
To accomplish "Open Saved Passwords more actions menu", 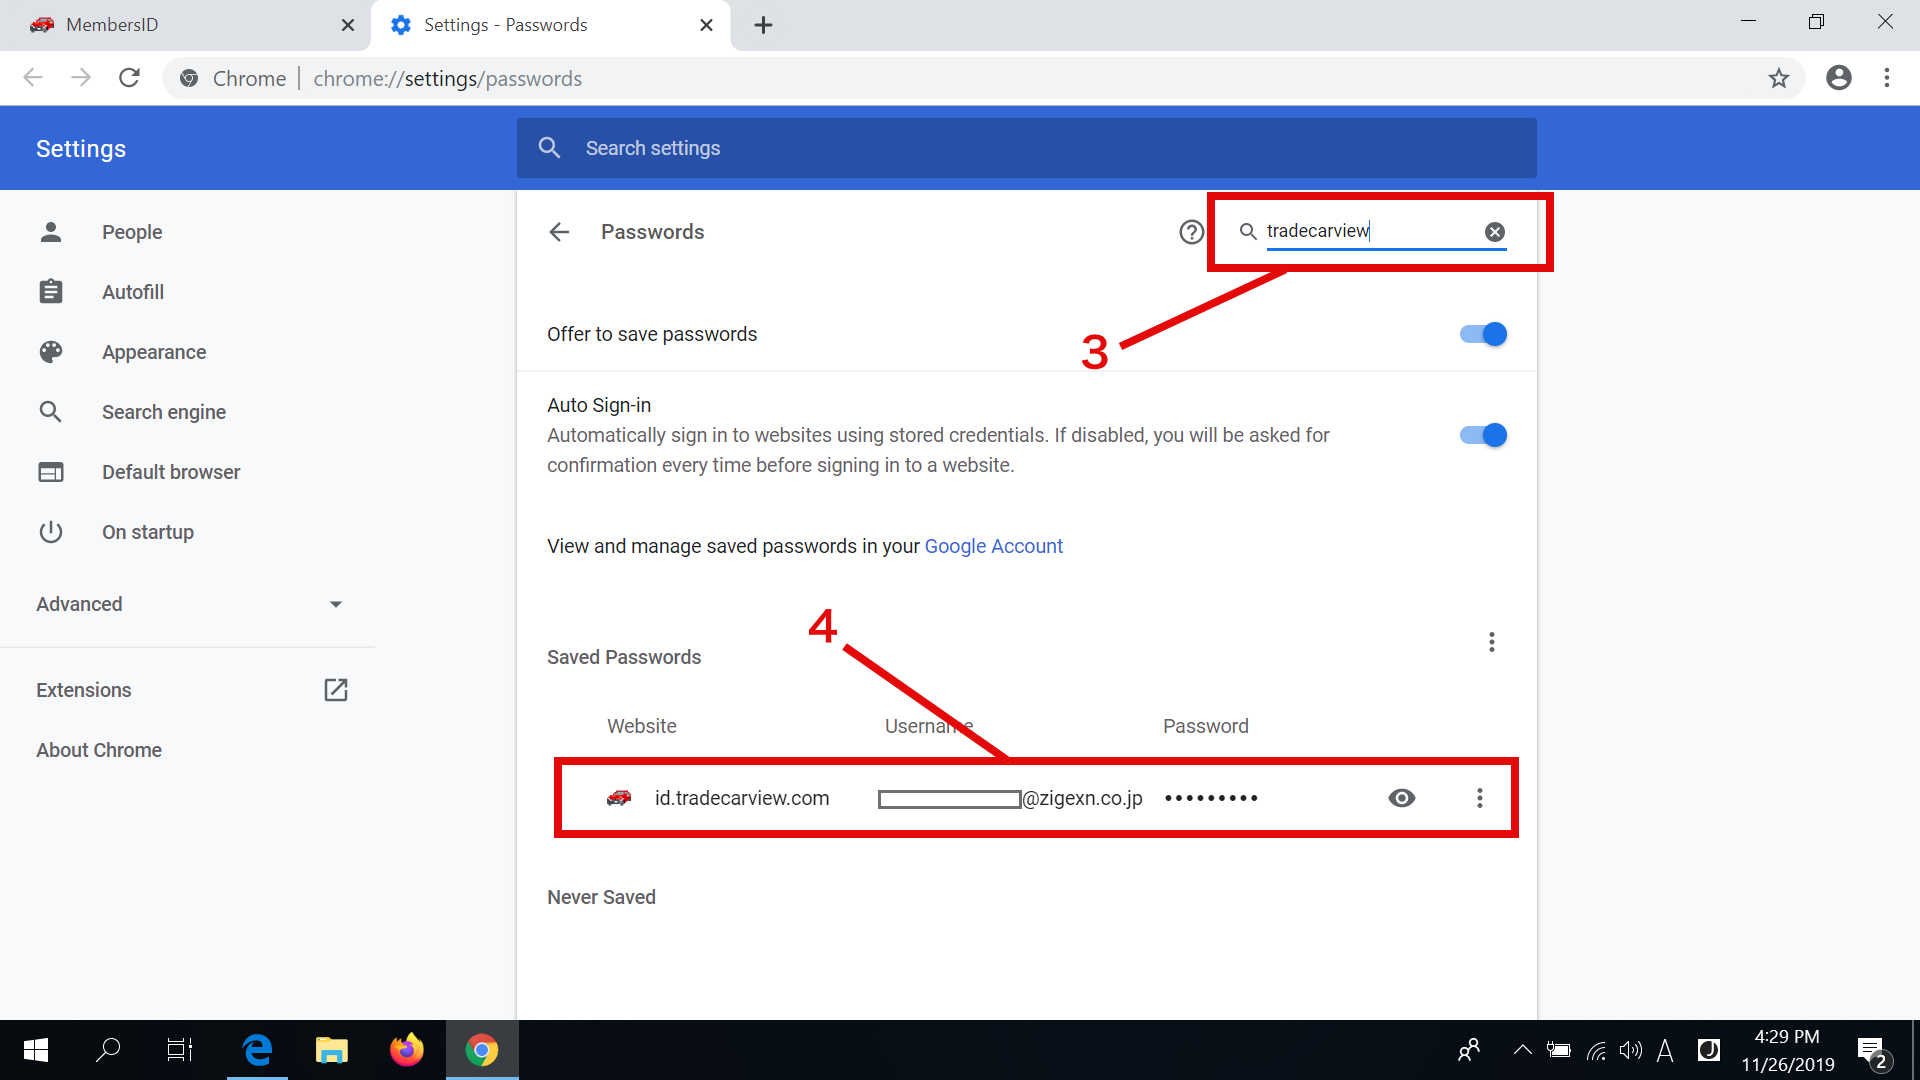I will coord(1491,642).
